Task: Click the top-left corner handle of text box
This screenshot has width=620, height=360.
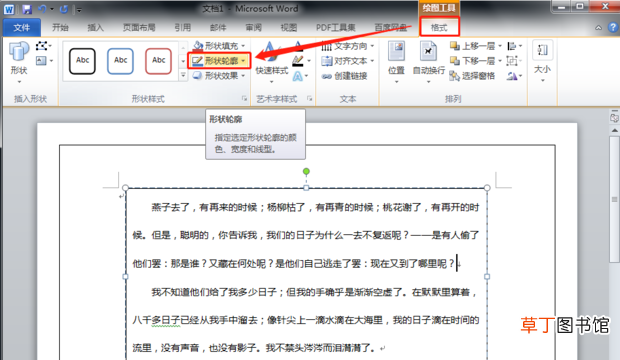Action: 125,188
